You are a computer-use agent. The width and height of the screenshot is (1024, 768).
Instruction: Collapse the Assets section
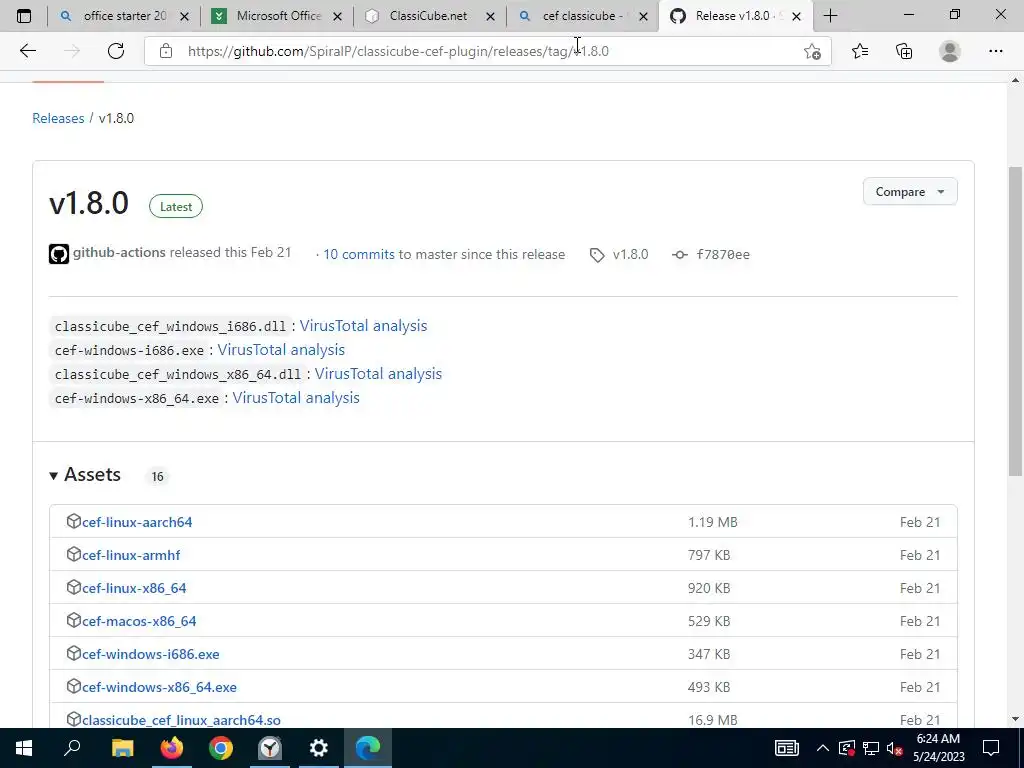(x=85, y=475)
